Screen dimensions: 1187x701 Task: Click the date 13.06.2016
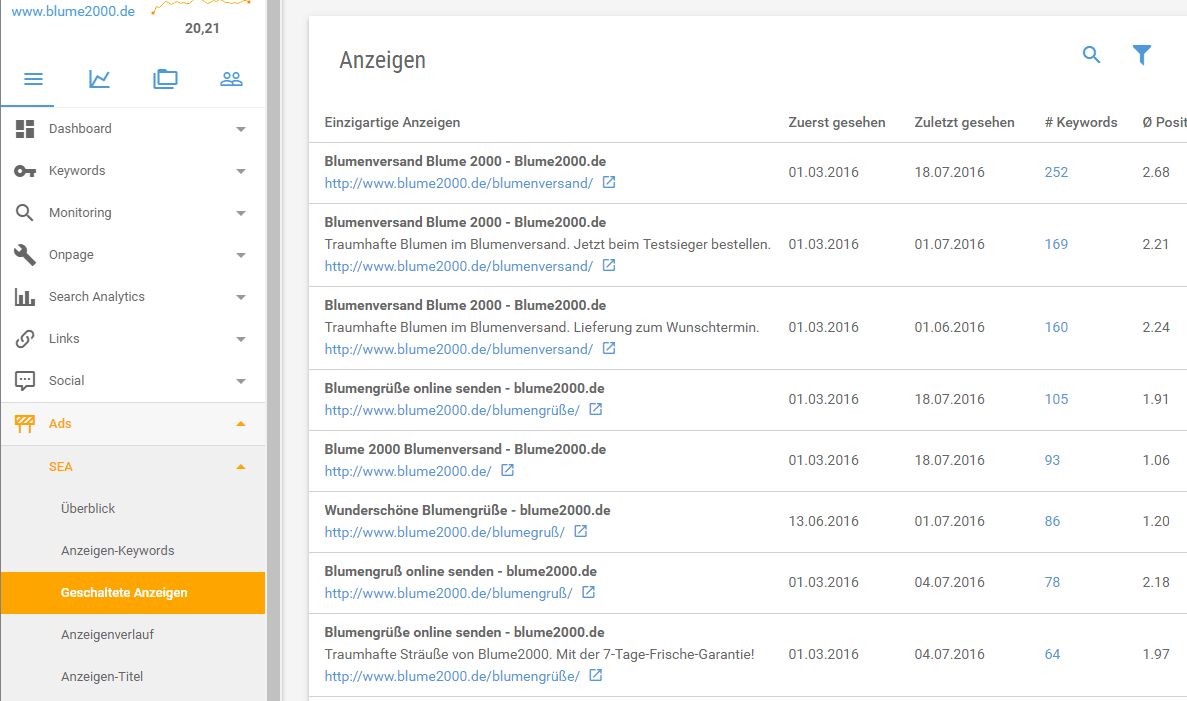(x=823, y=521)
